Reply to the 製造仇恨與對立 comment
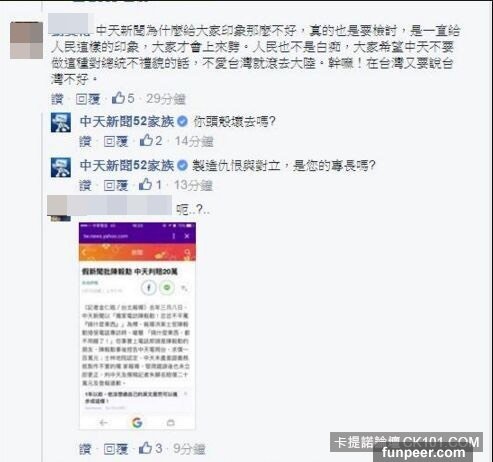Image resolution: width=493 pixels, height=462 pixels. [116, 185]
